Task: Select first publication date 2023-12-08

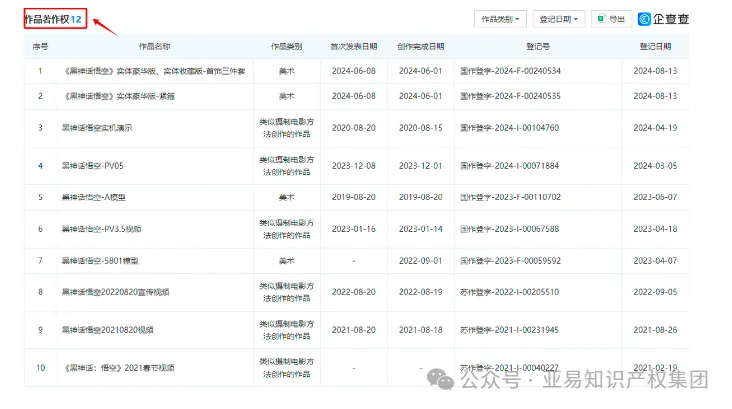Action: click(x=353, y=166)
